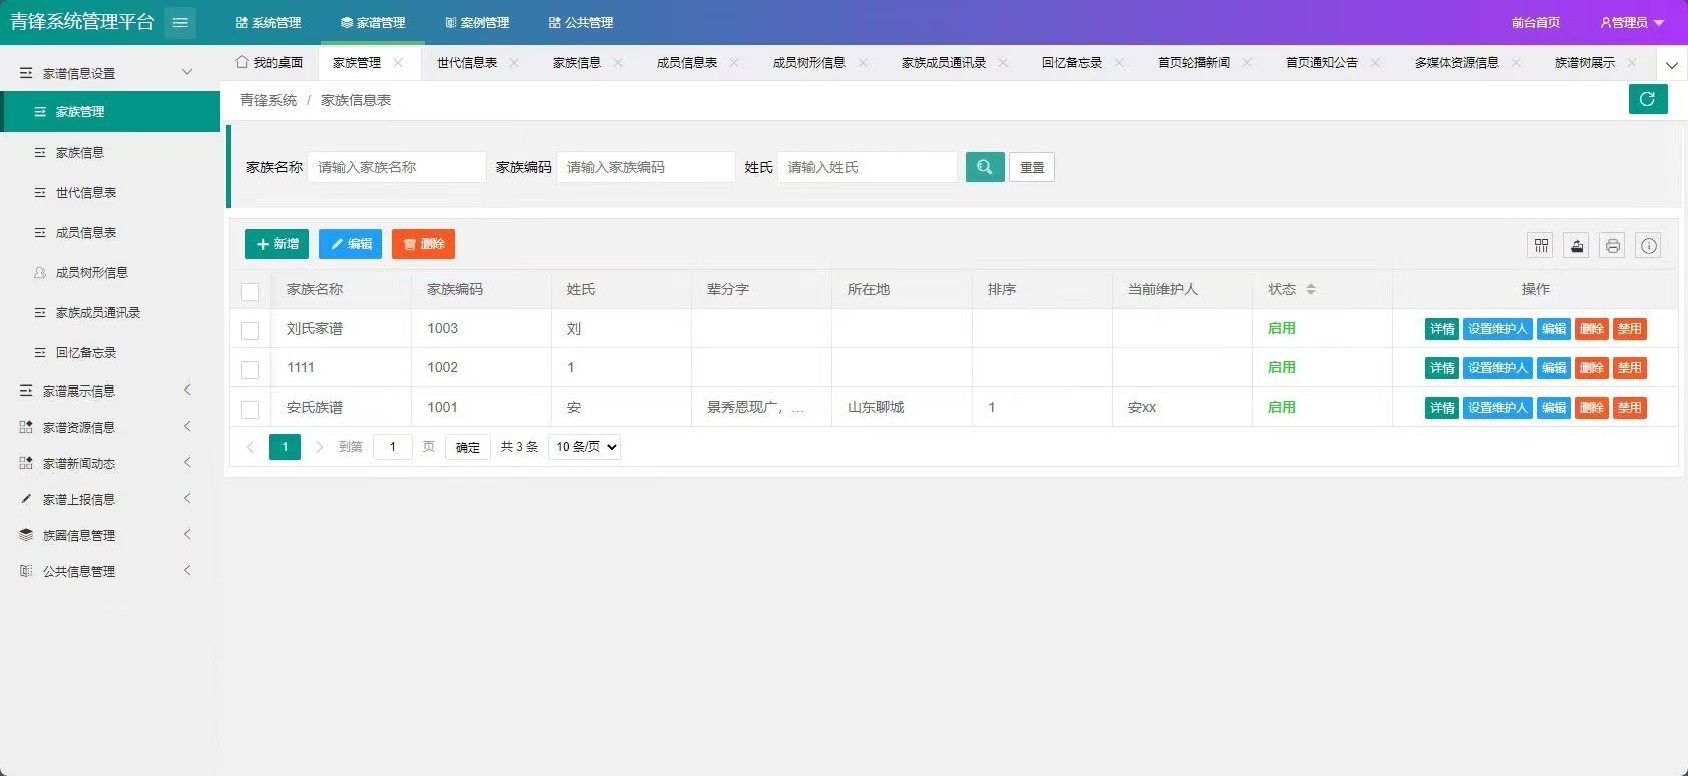Open the 案例管理 top menu

[x=477, y=22]
